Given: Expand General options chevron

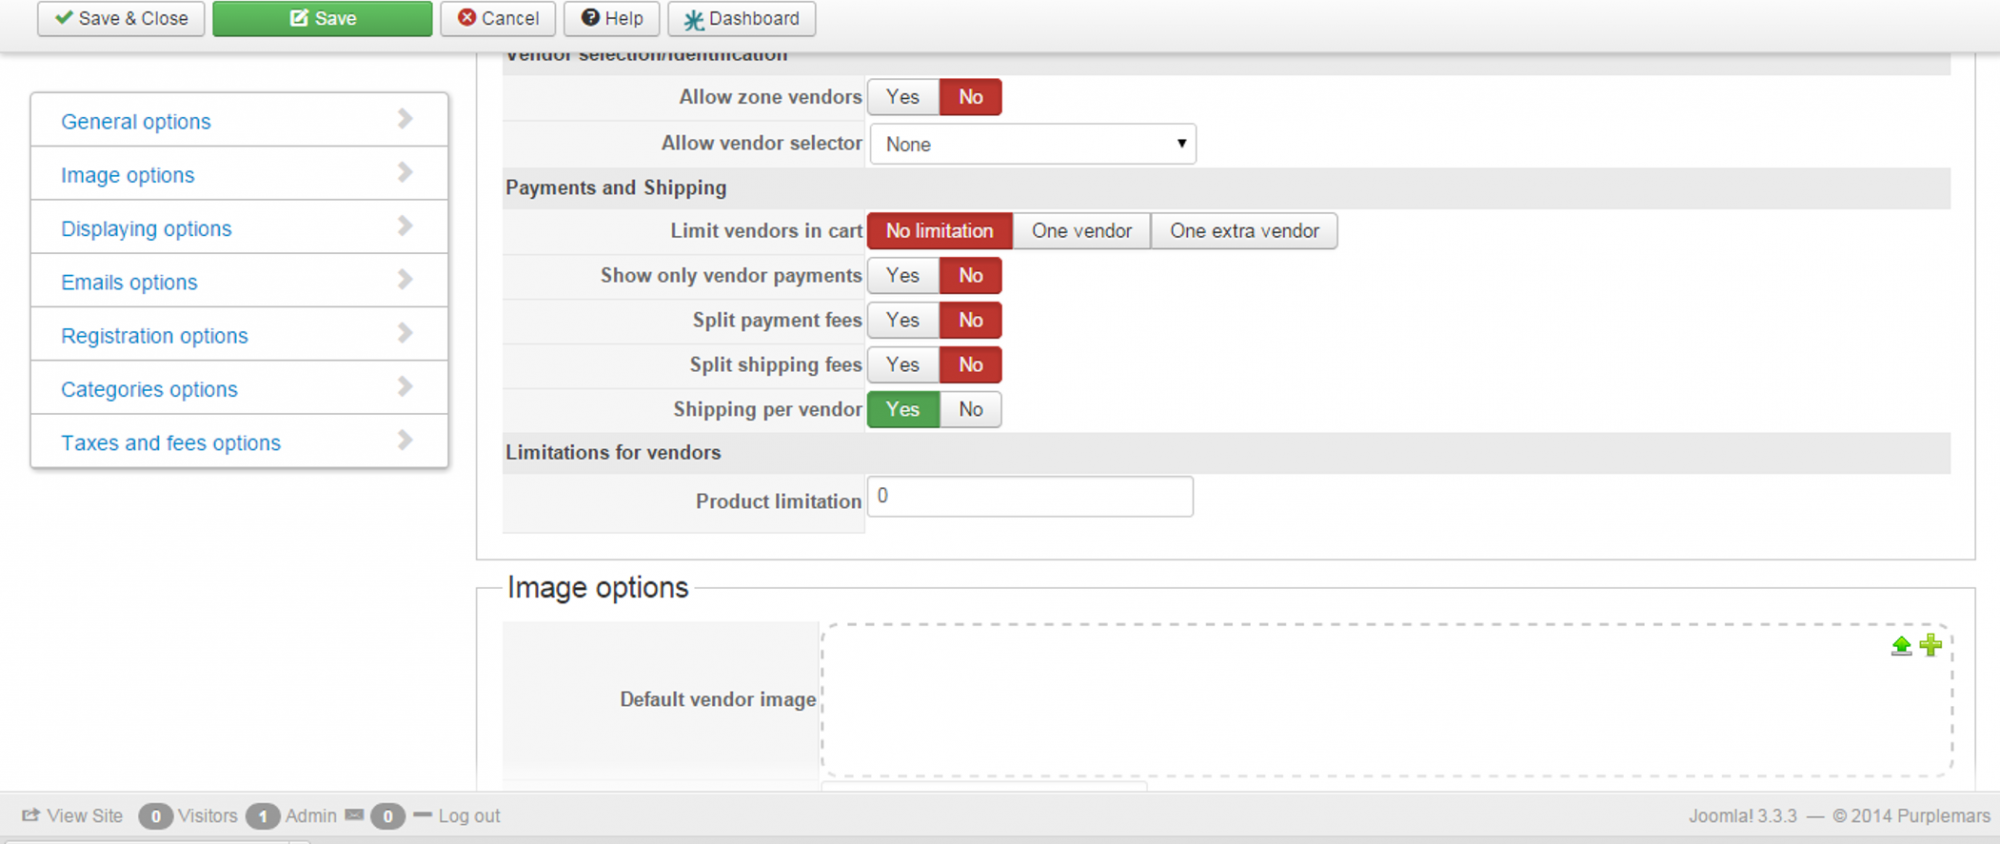Looking at the screenshot, I should (405, 119).
